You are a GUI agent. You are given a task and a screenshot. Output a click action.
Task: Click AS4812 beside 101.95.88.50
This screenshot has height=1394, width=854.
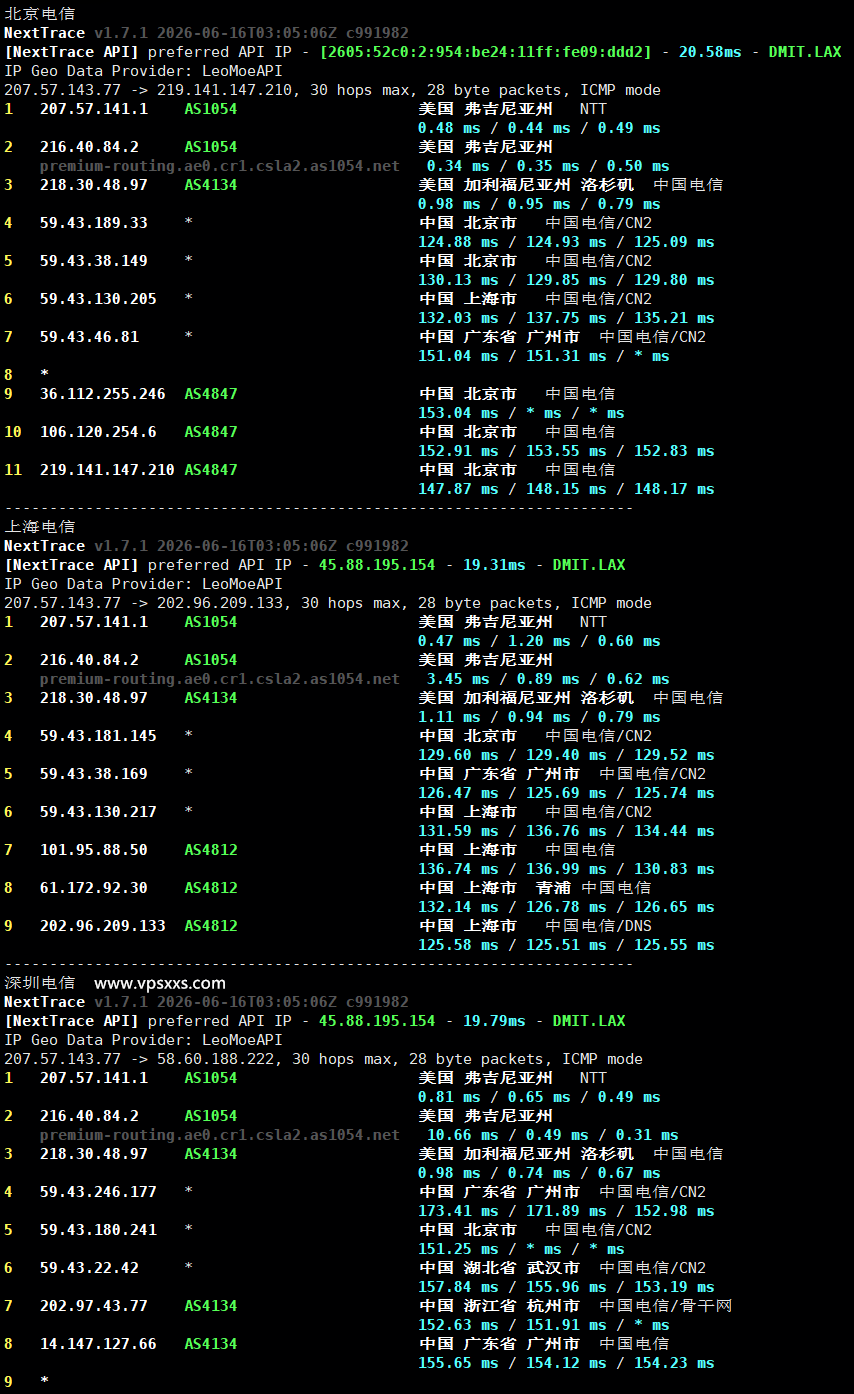pos(211,850)
